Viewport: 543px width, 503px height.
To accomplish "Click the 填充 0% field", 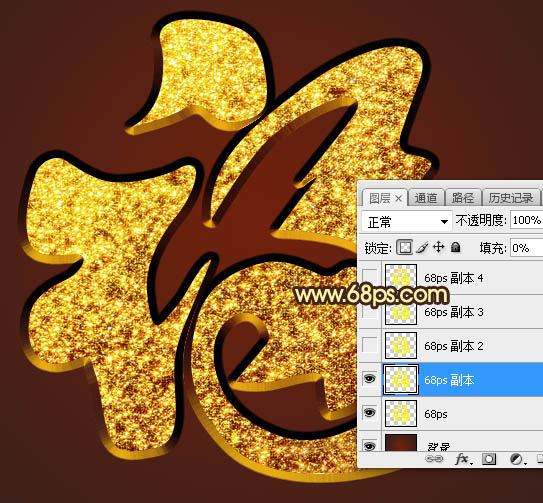I will pos(526,248).
